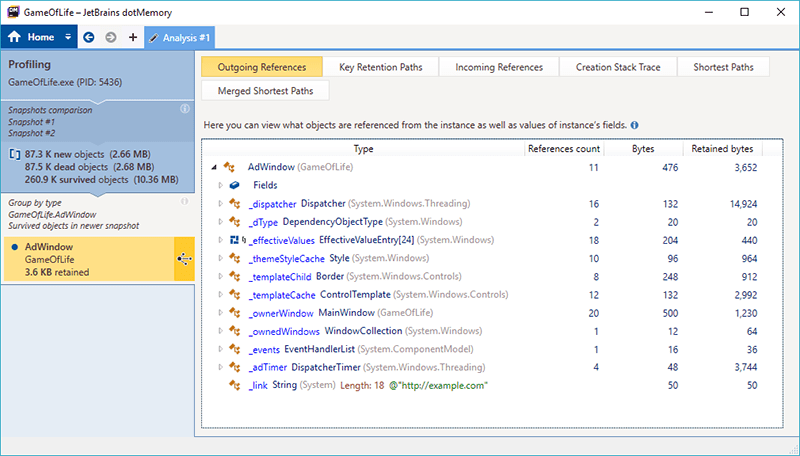This screenshot has width=800, height=456.
Task: Click the Home button
Action: (x=32, y=37)
